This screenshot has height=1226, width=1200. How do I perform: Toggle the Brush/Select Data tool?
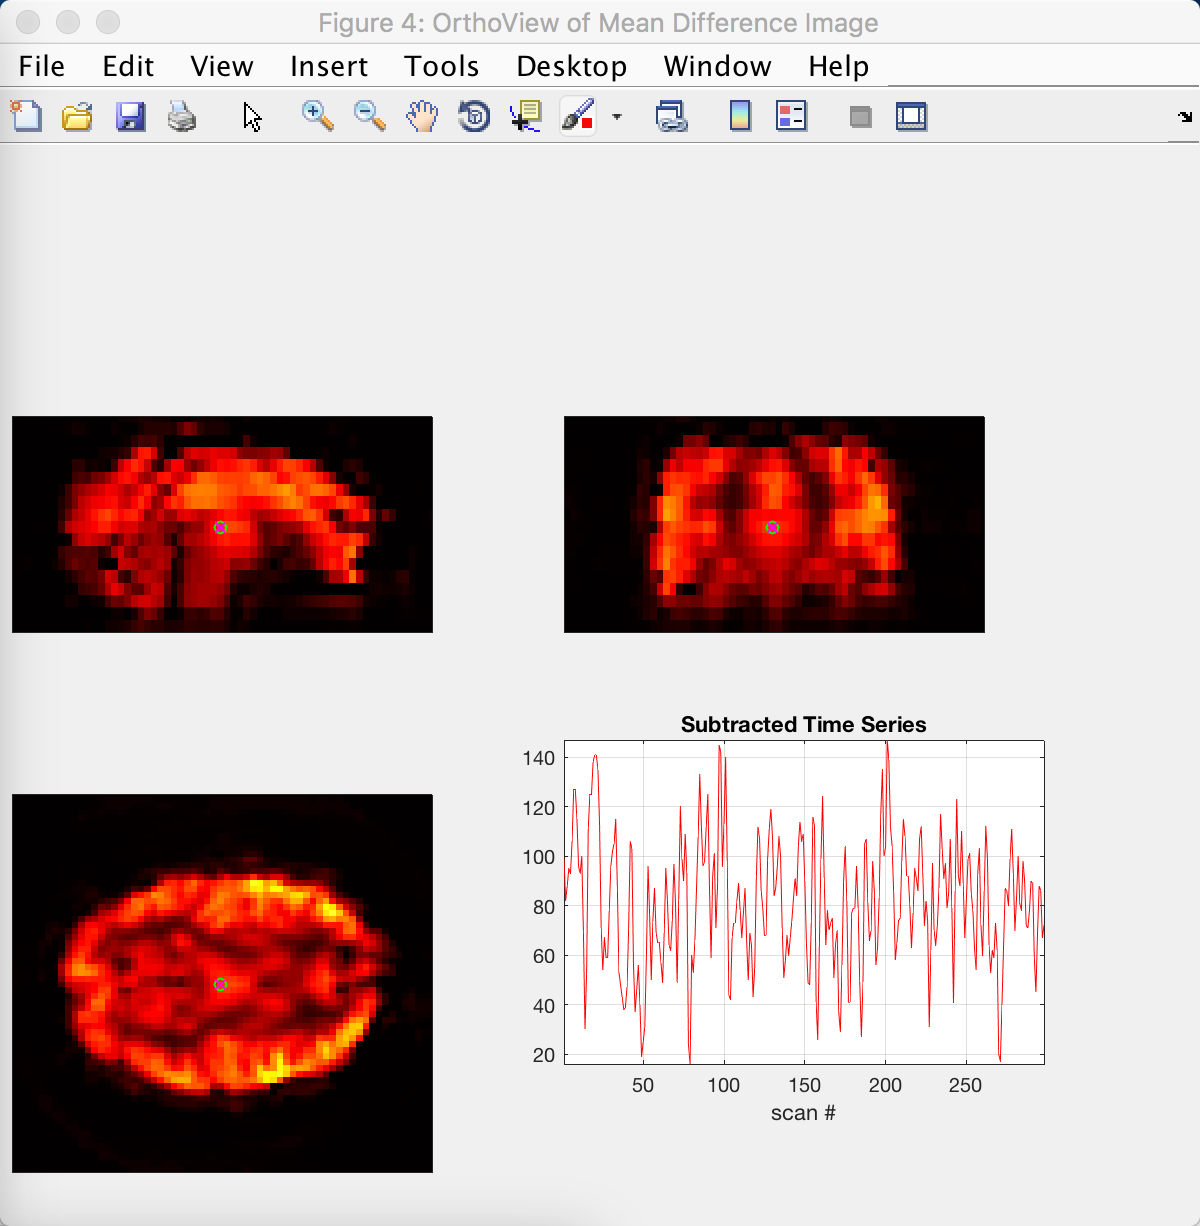click(x=578, y=117)
